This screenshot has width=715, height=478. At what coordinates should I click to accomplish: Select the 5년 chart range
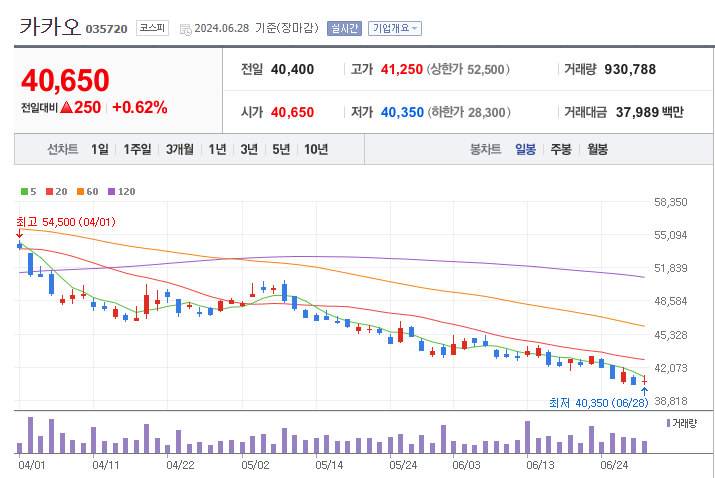[x=281, y=149]
